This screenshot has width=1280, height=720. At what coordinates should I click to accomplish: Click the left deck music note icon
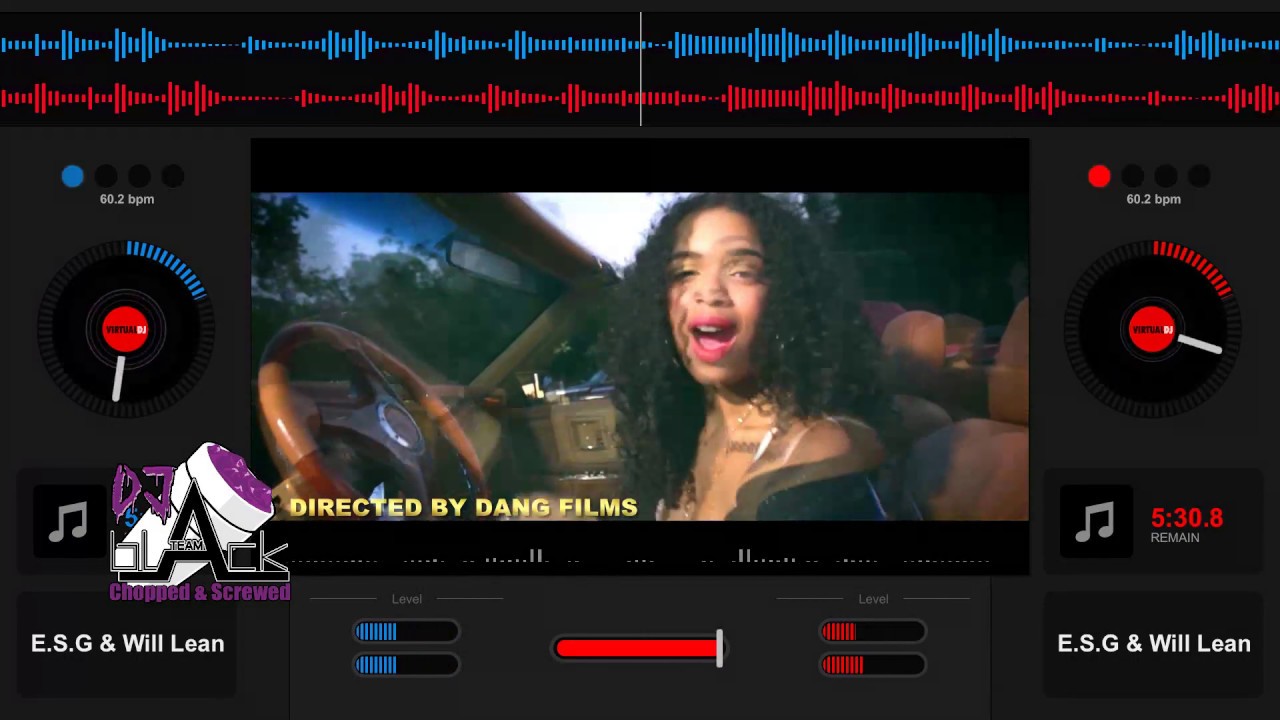click(x=69, y=521)
